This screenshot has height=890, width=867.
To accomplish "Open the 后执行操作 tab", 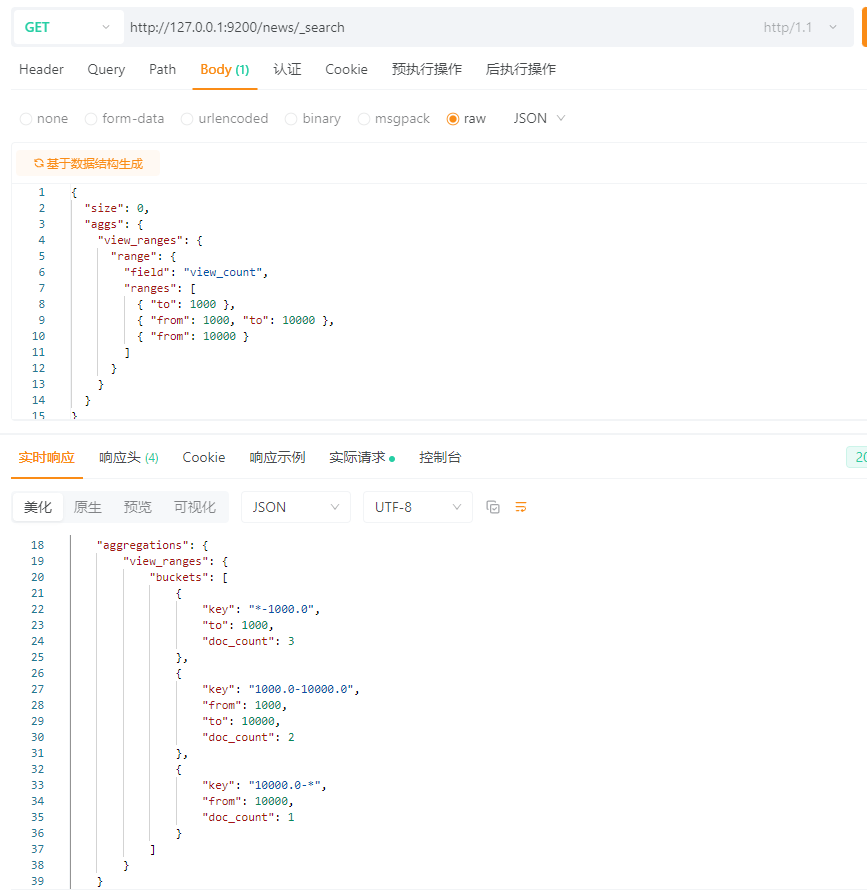I will (521, 69).
